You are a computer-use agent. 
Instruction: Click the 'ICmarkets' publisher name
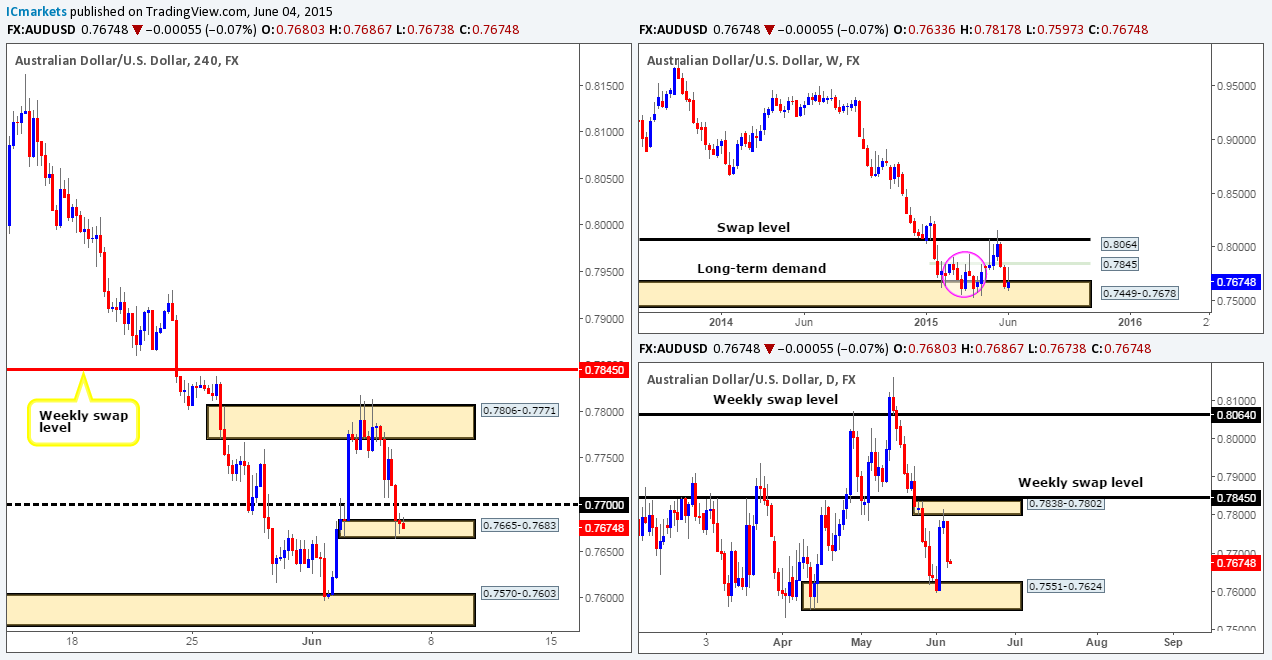[37, 12]
